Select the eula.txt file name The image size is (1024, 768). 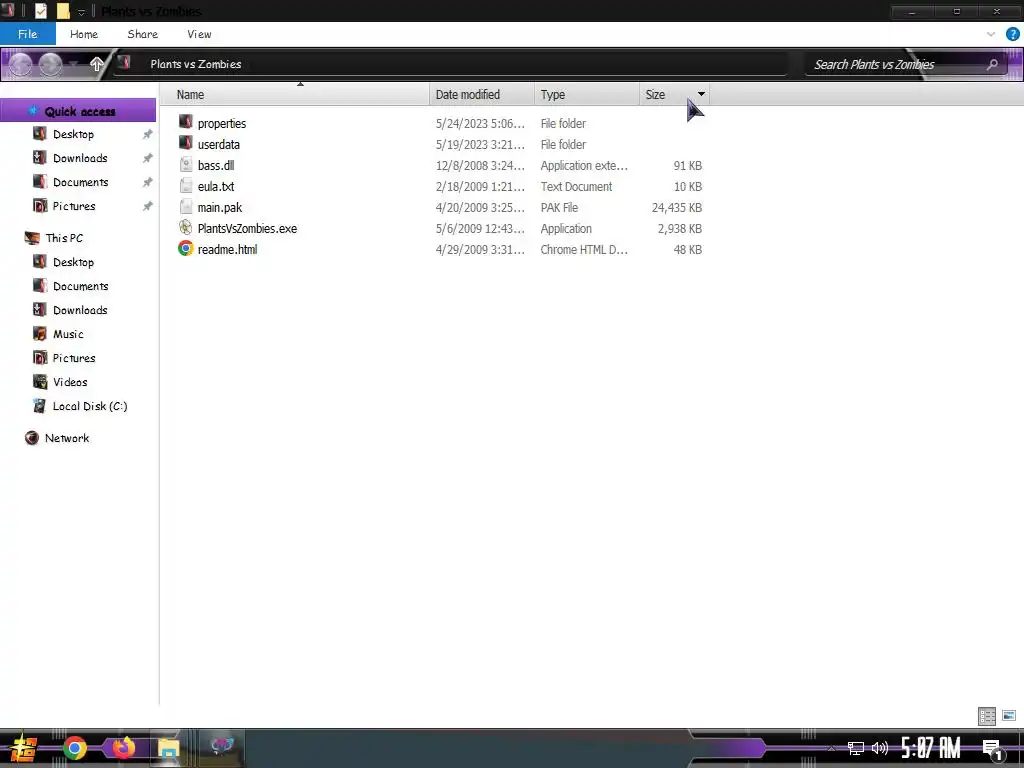pyautogui.click(x=216, y=186)
